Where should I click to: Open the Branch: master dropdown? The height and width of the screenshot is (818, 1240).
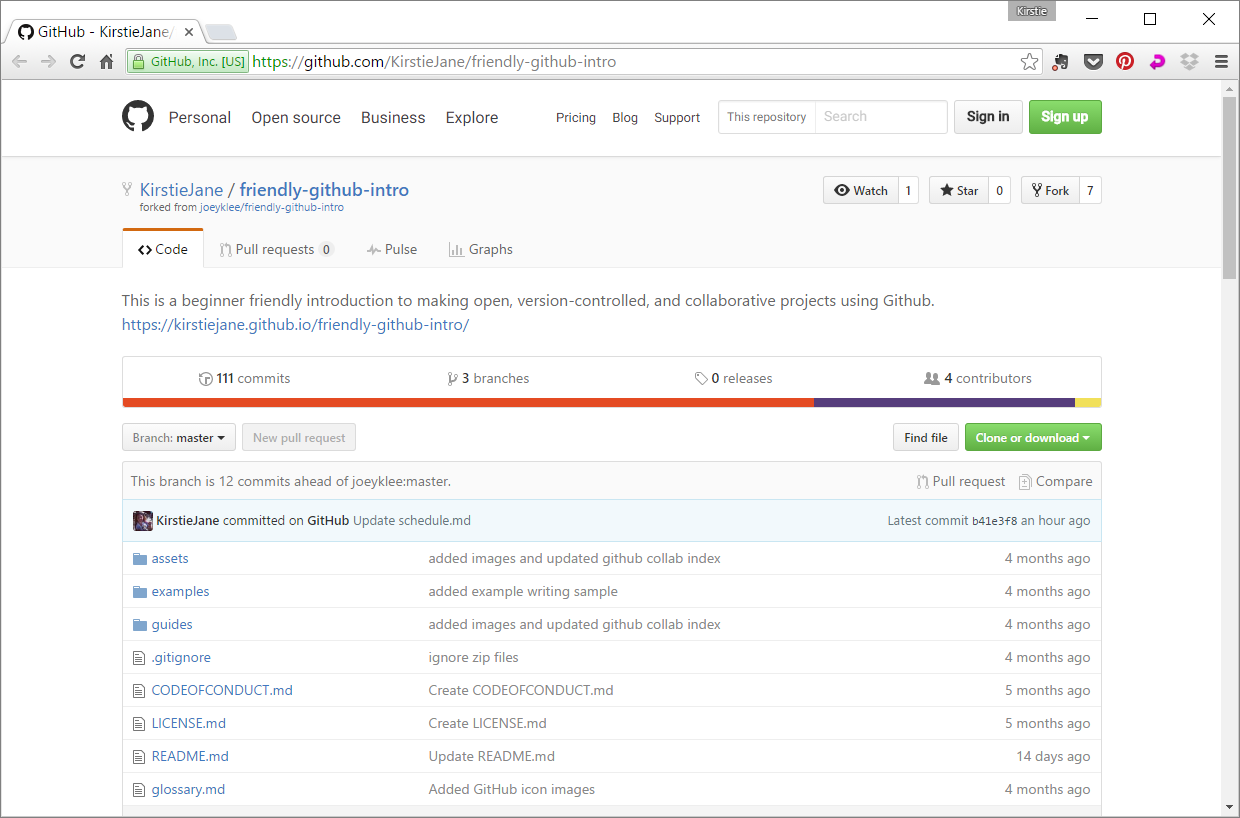point(179,438)
